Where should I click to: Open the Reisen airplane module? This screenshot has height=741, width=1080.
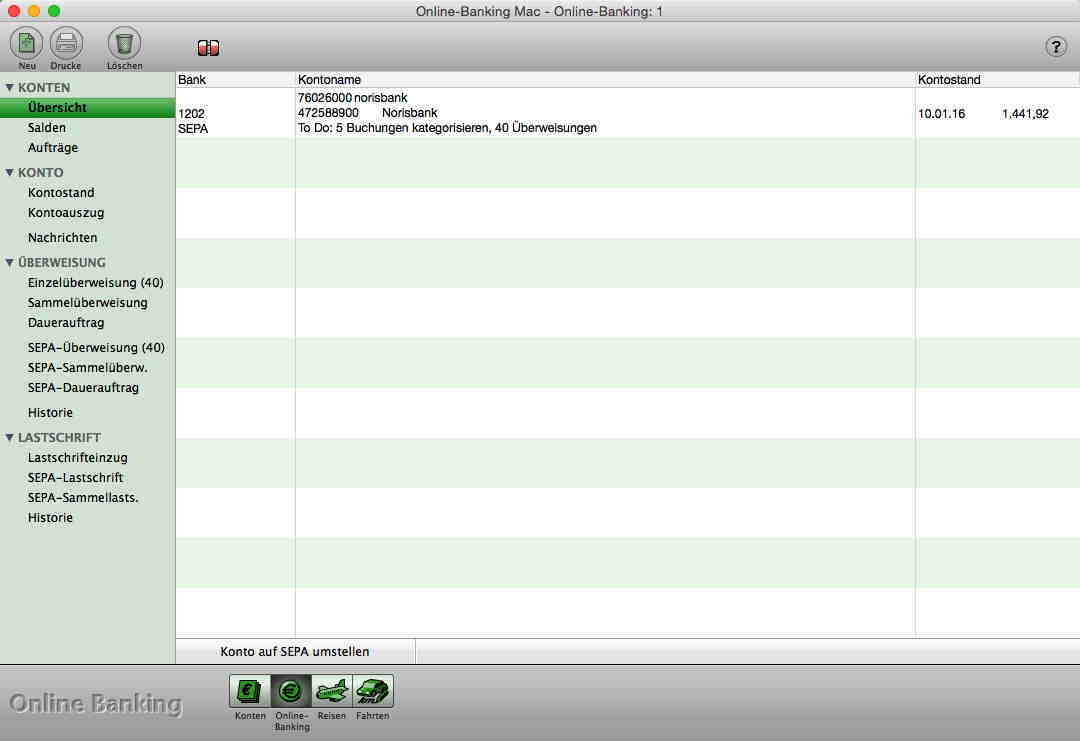332,692
